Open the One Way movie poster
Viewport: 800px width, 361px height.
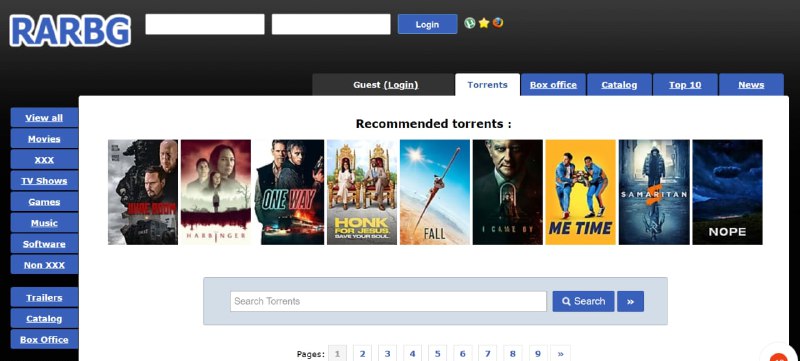[289, 192]
